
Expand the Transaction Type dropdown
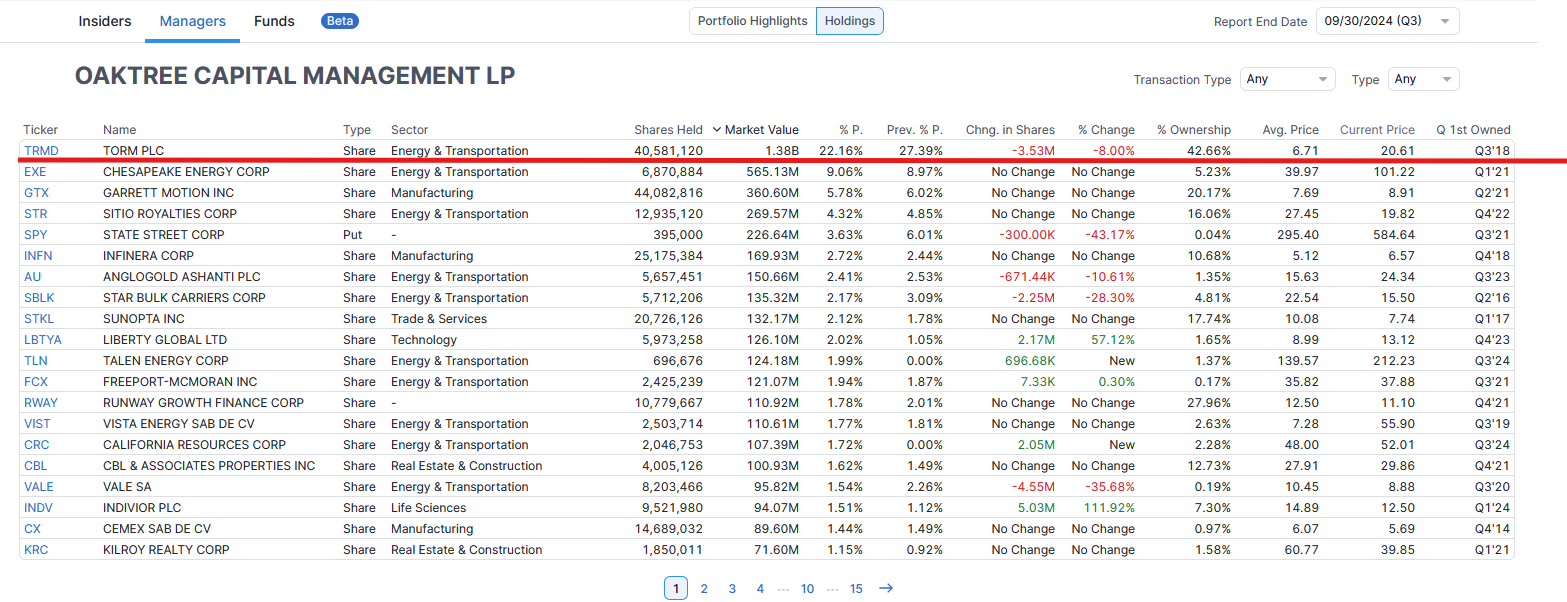[1287, 79]
